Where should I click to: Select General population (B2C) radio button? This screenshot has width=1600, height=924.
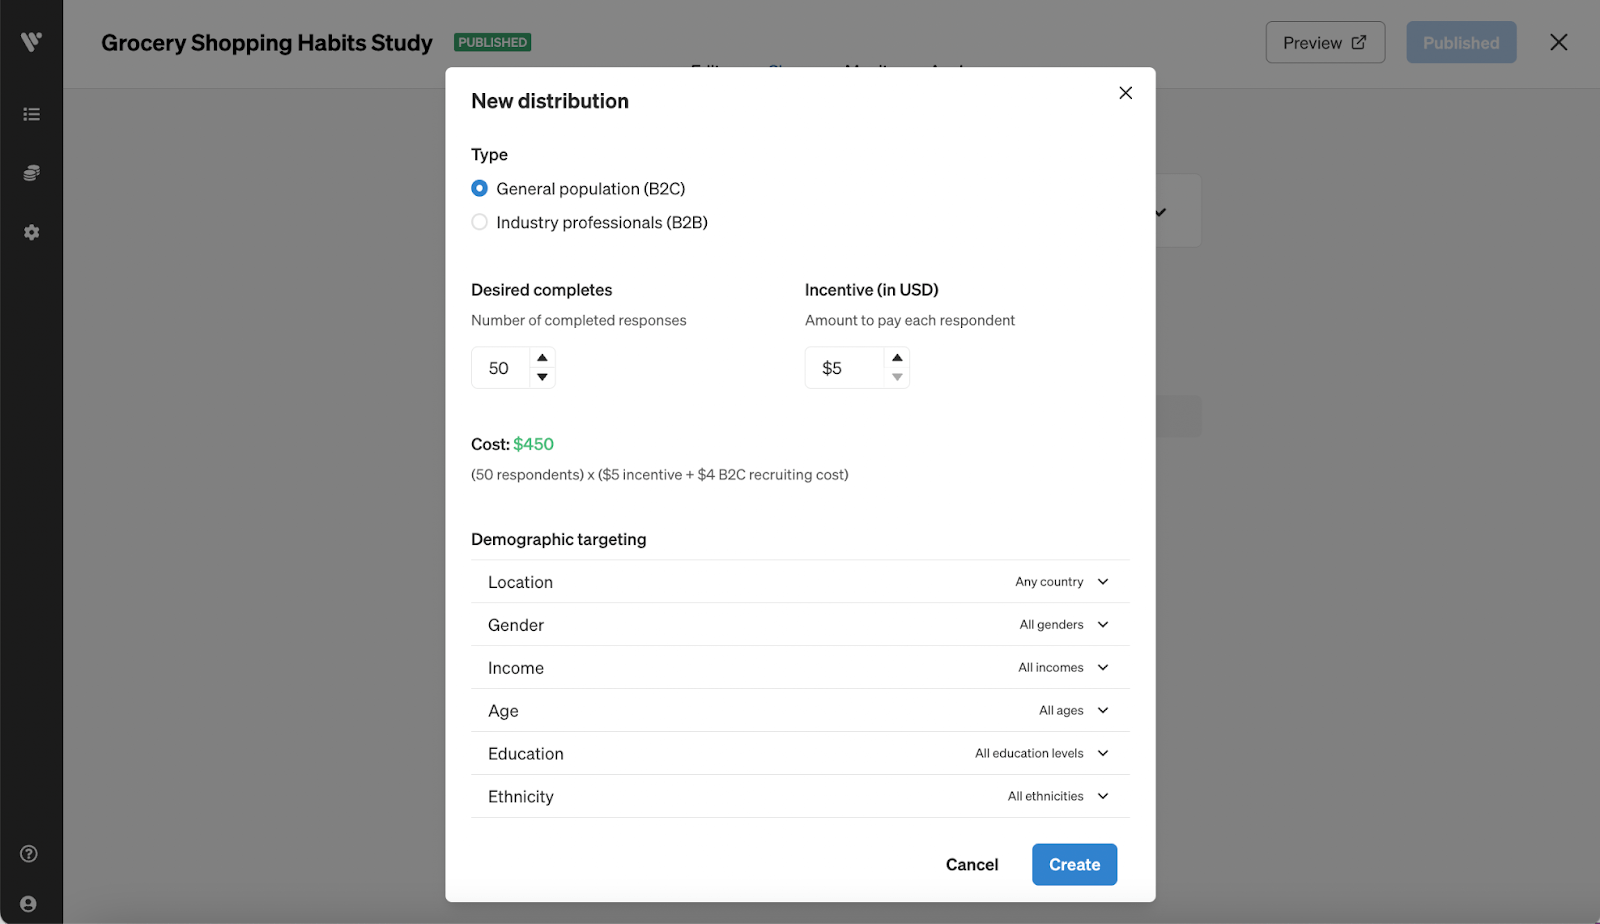pos(480,189)
